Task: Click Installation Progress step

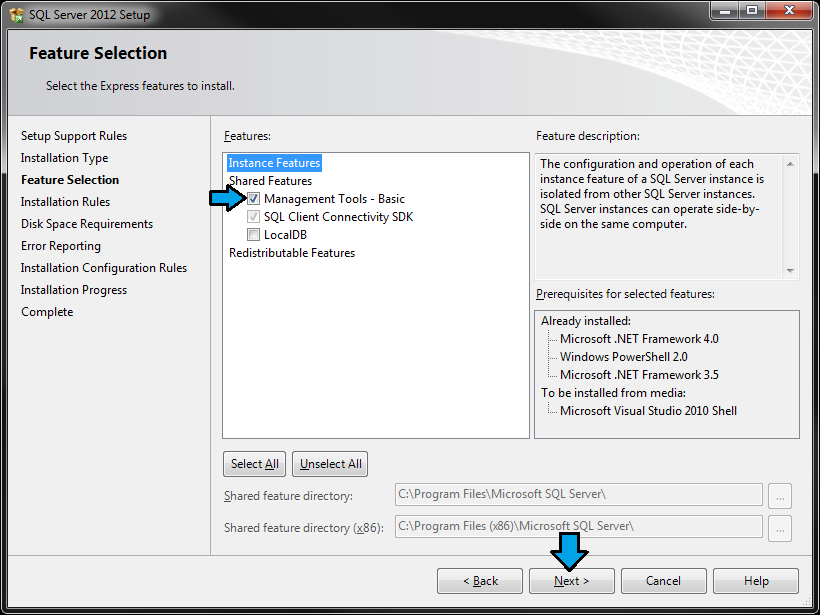Action: [x=74, y=290]
